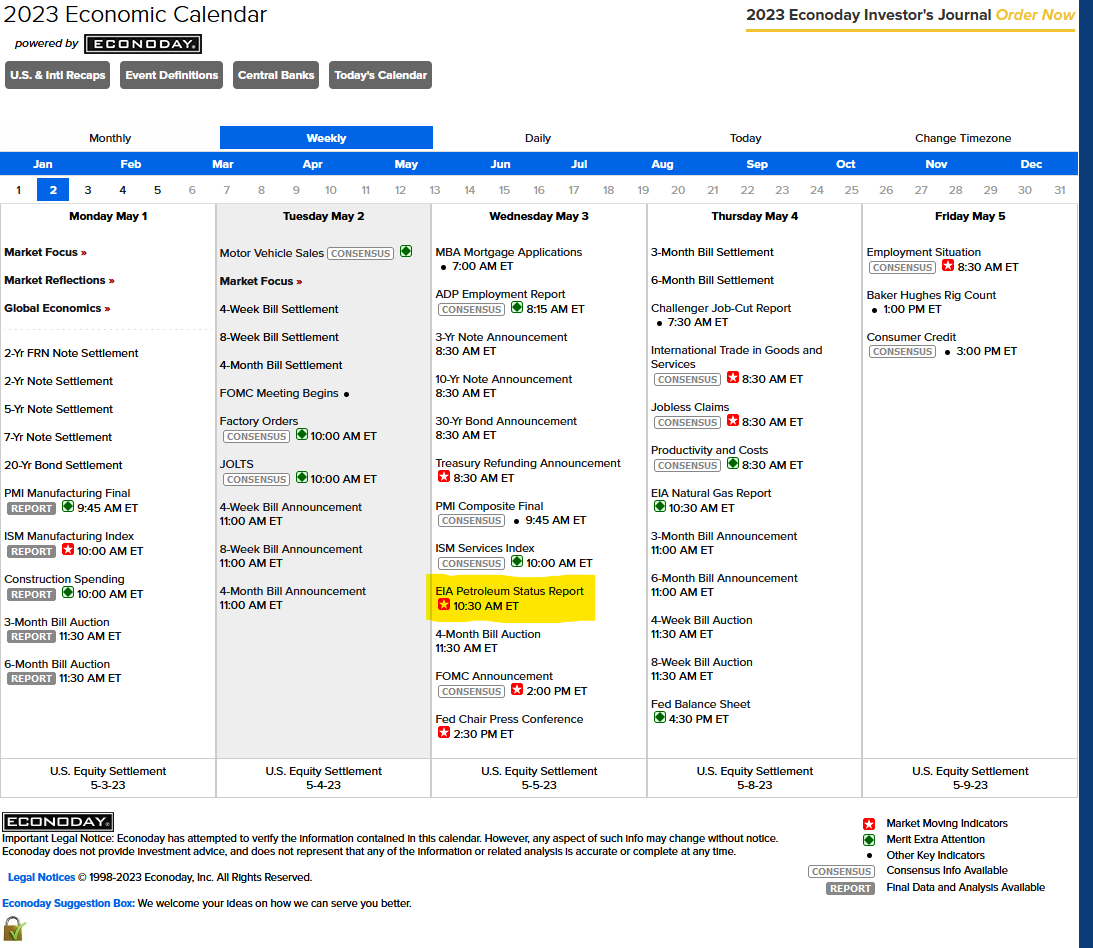1093x948 pixels.
Task: Click the Econoday logo in the footer
Action: (58, 821)
